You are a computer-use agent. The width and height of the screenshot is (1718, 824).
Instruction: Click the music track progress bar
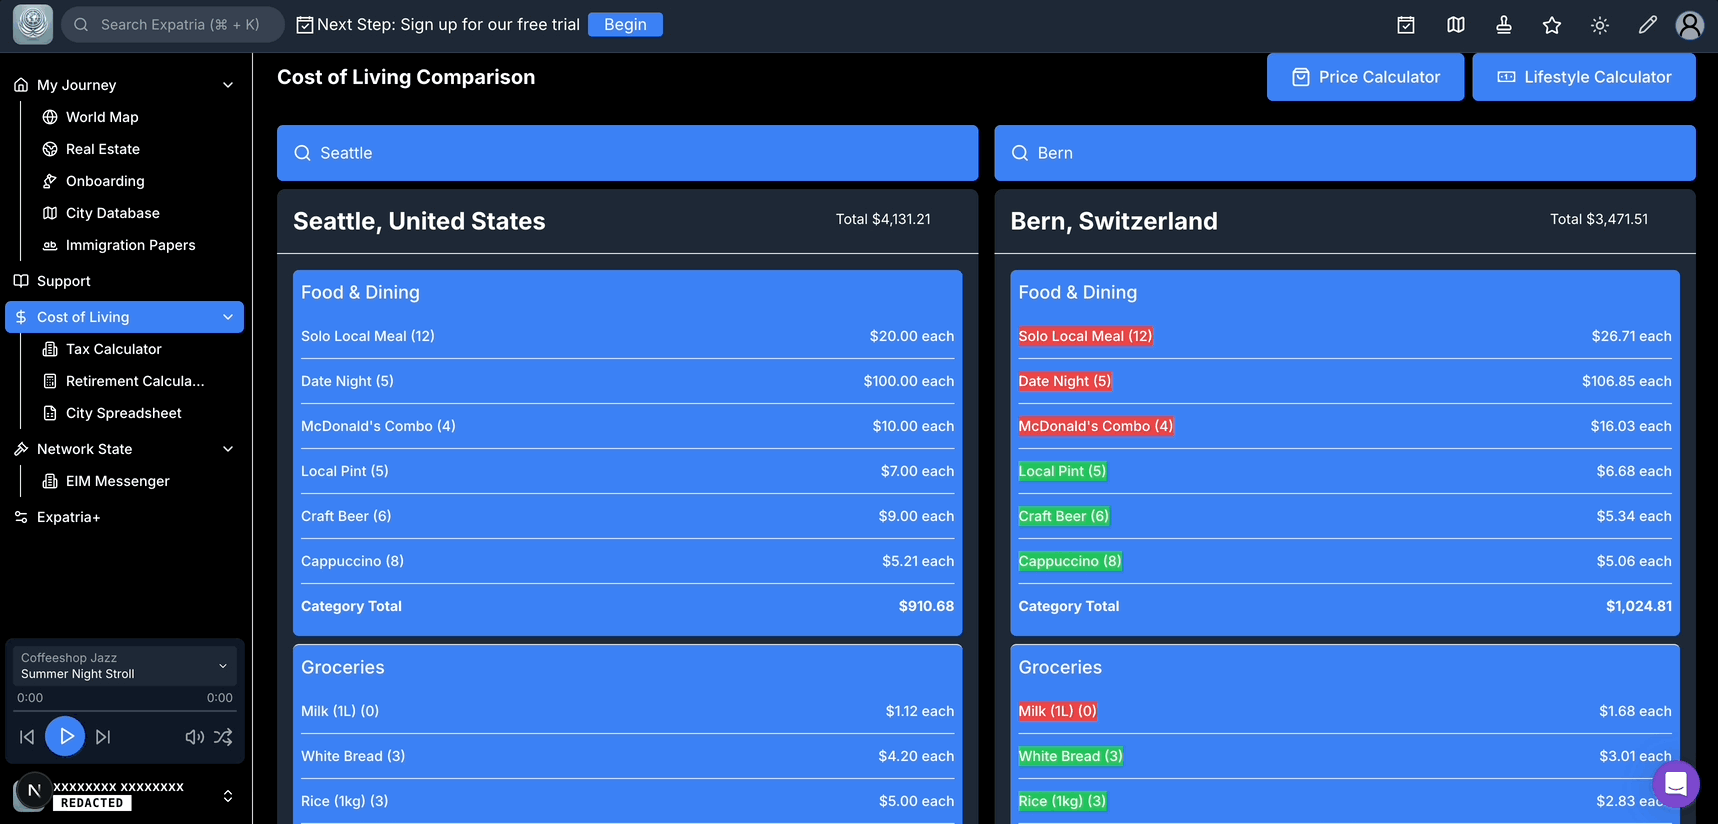coord(125,711)
